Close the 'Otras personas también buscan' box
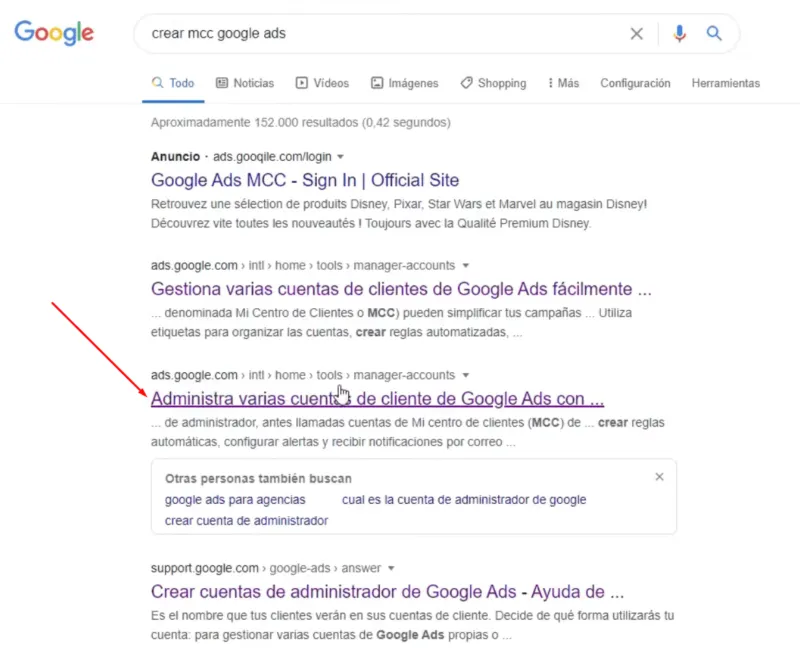Screen dimensions: 800x660 point(659,477)
